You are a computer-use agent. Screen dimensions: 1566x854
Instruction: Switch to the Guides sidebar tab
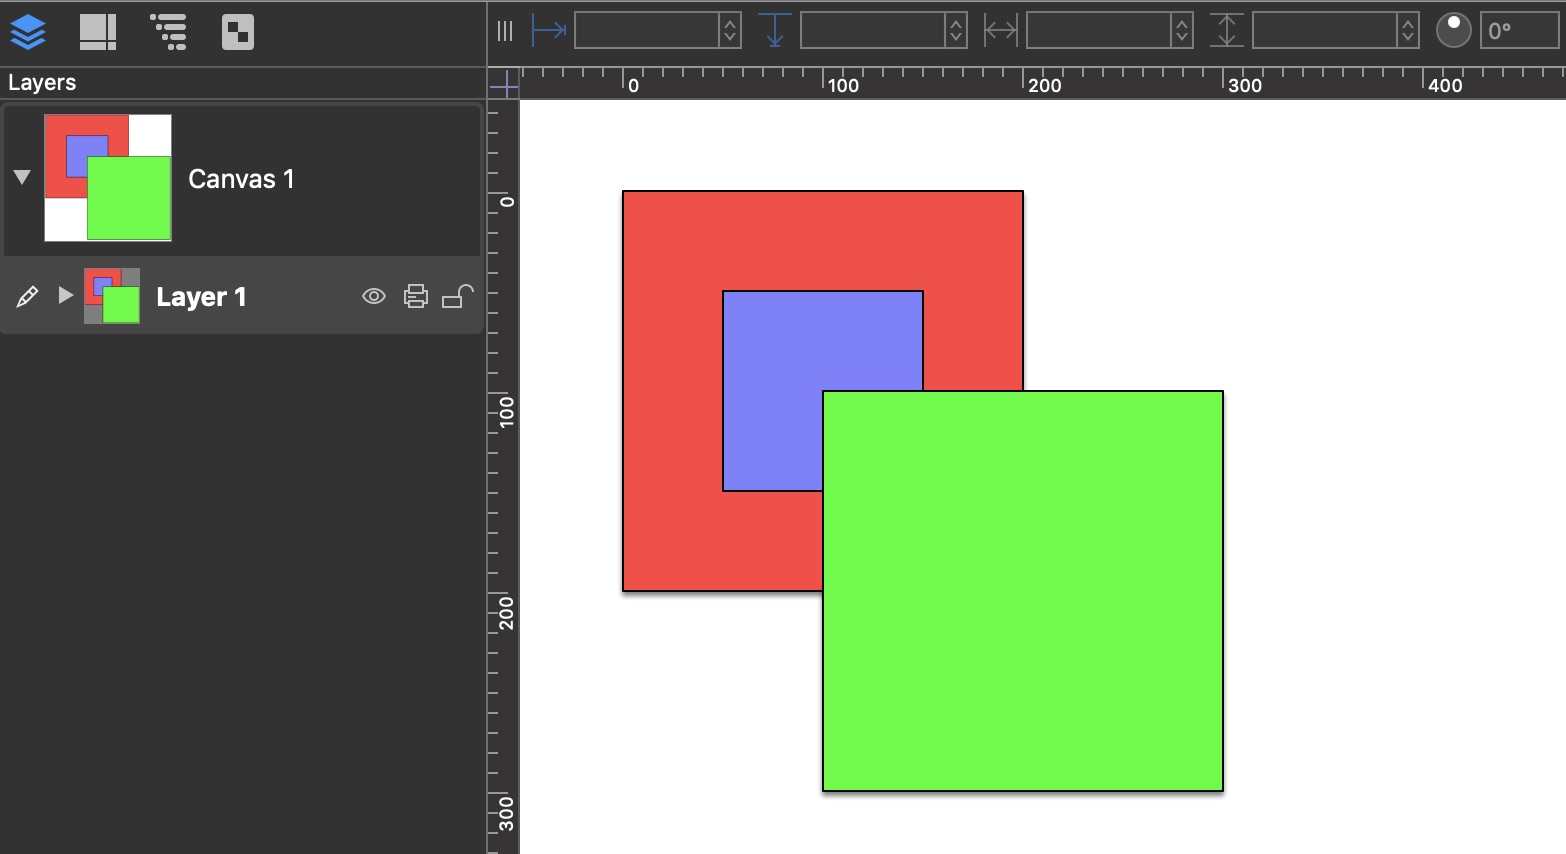98,32
